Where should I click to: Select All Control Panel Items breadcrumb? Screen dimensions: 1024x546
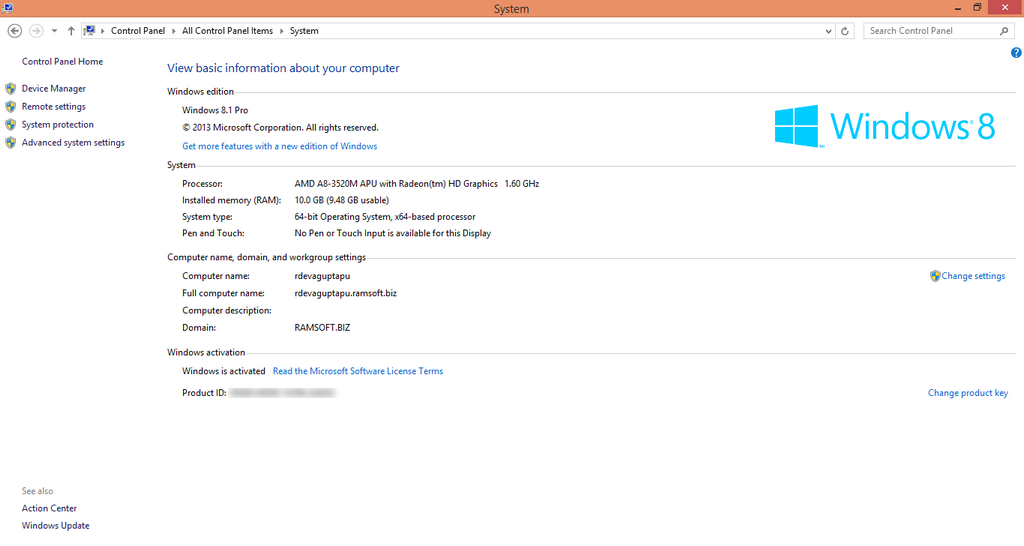[x=227, y=31]
